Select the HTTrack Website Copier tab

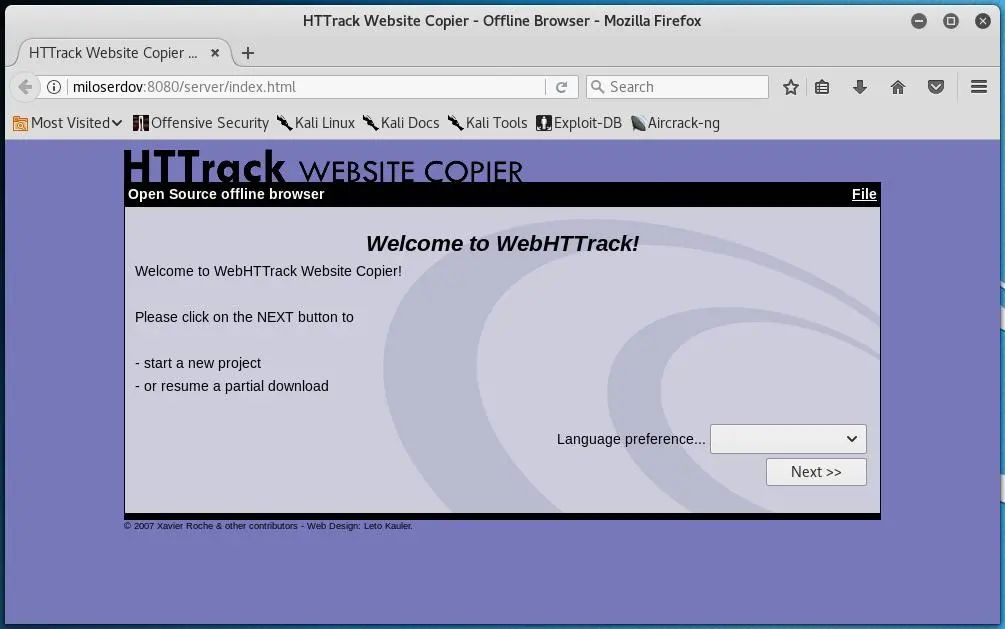click(x=113, y=53)
